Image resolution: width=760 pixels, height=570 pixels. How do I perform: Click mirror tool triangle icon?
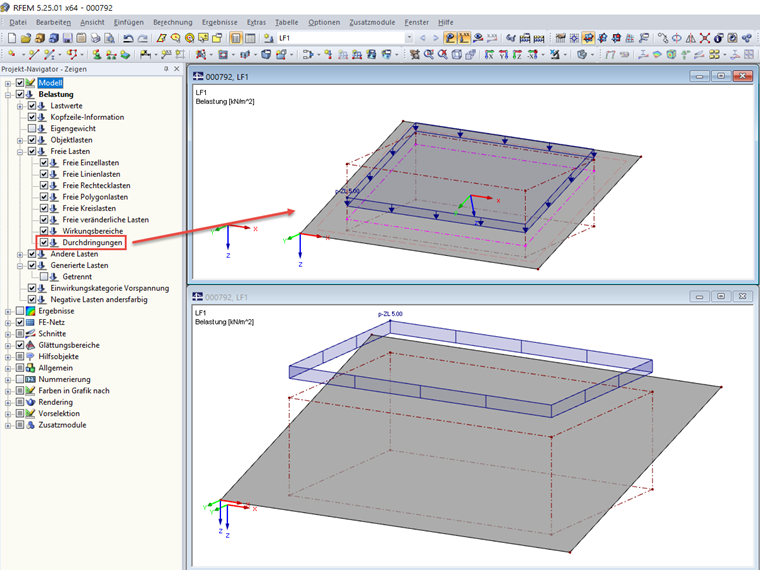pyautogui.click(x=691, y=38)
